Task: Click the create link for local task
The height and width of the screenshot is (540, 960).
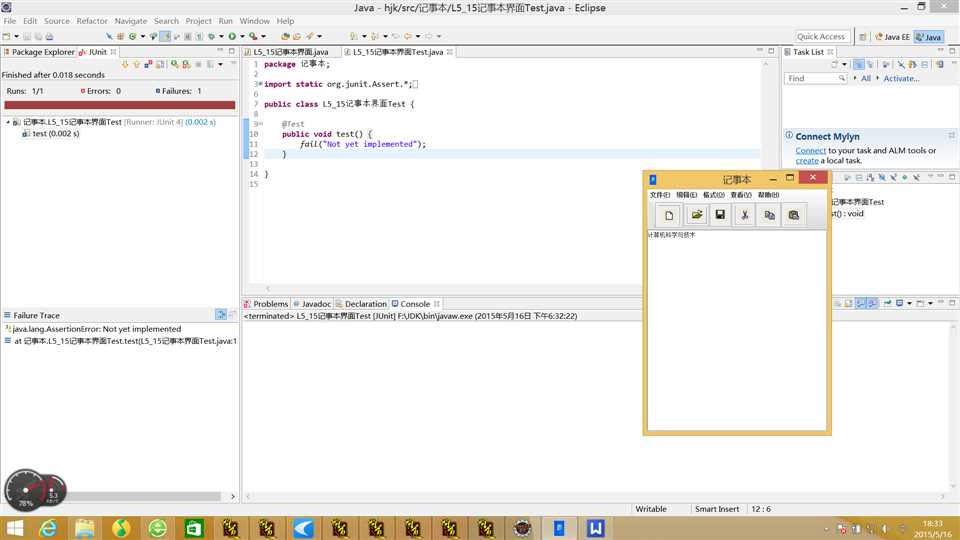Action: tap(807, 160)
